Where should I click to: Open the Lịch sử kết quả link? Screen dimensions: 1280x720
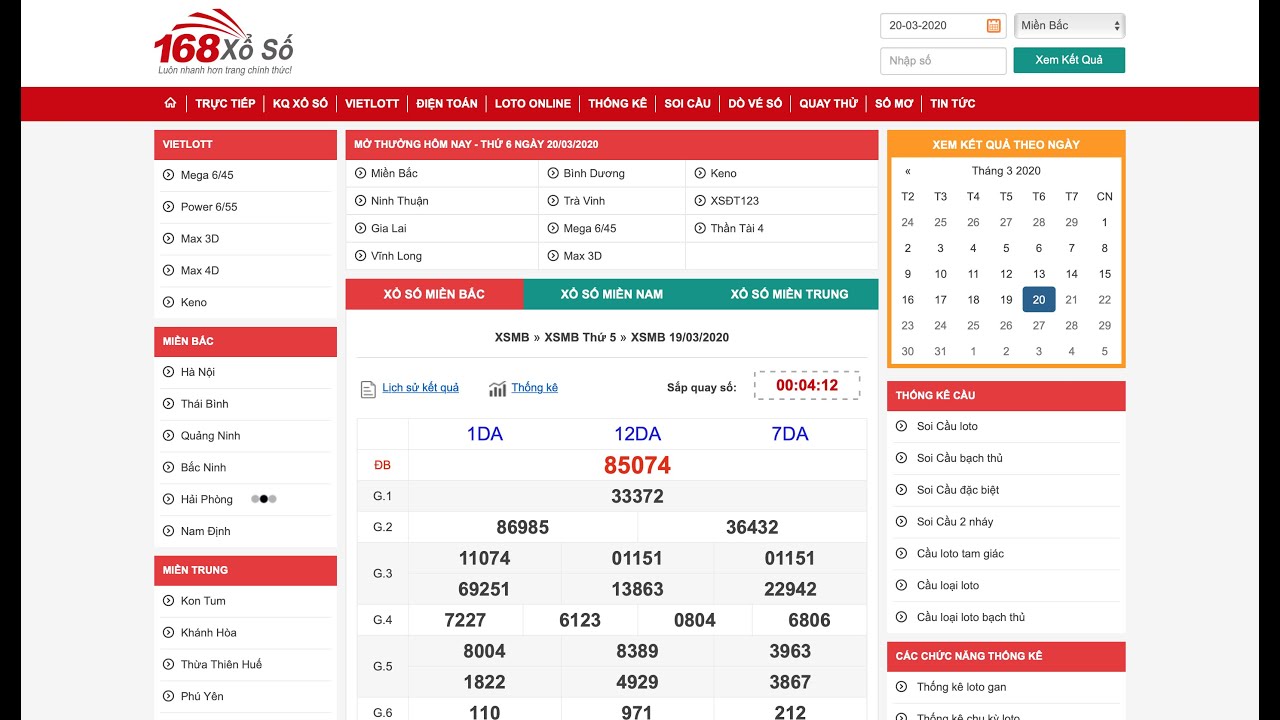[420, 388]
